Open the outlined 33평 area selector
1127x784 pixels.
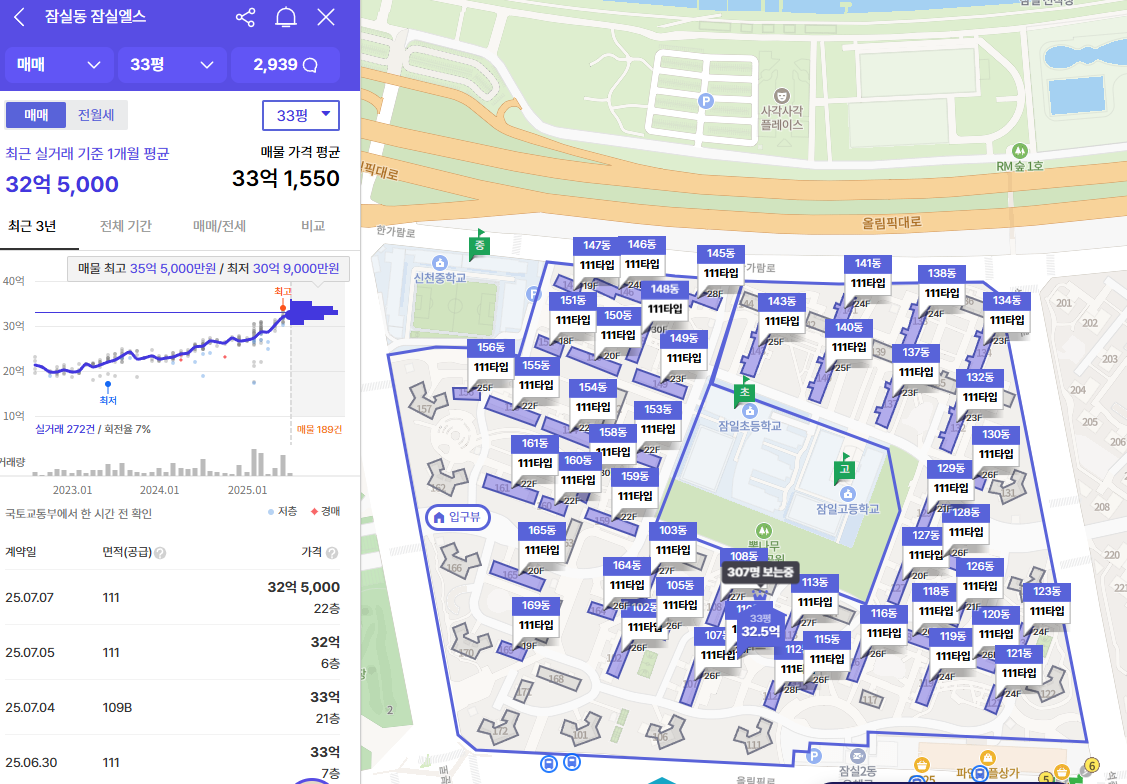300,115
